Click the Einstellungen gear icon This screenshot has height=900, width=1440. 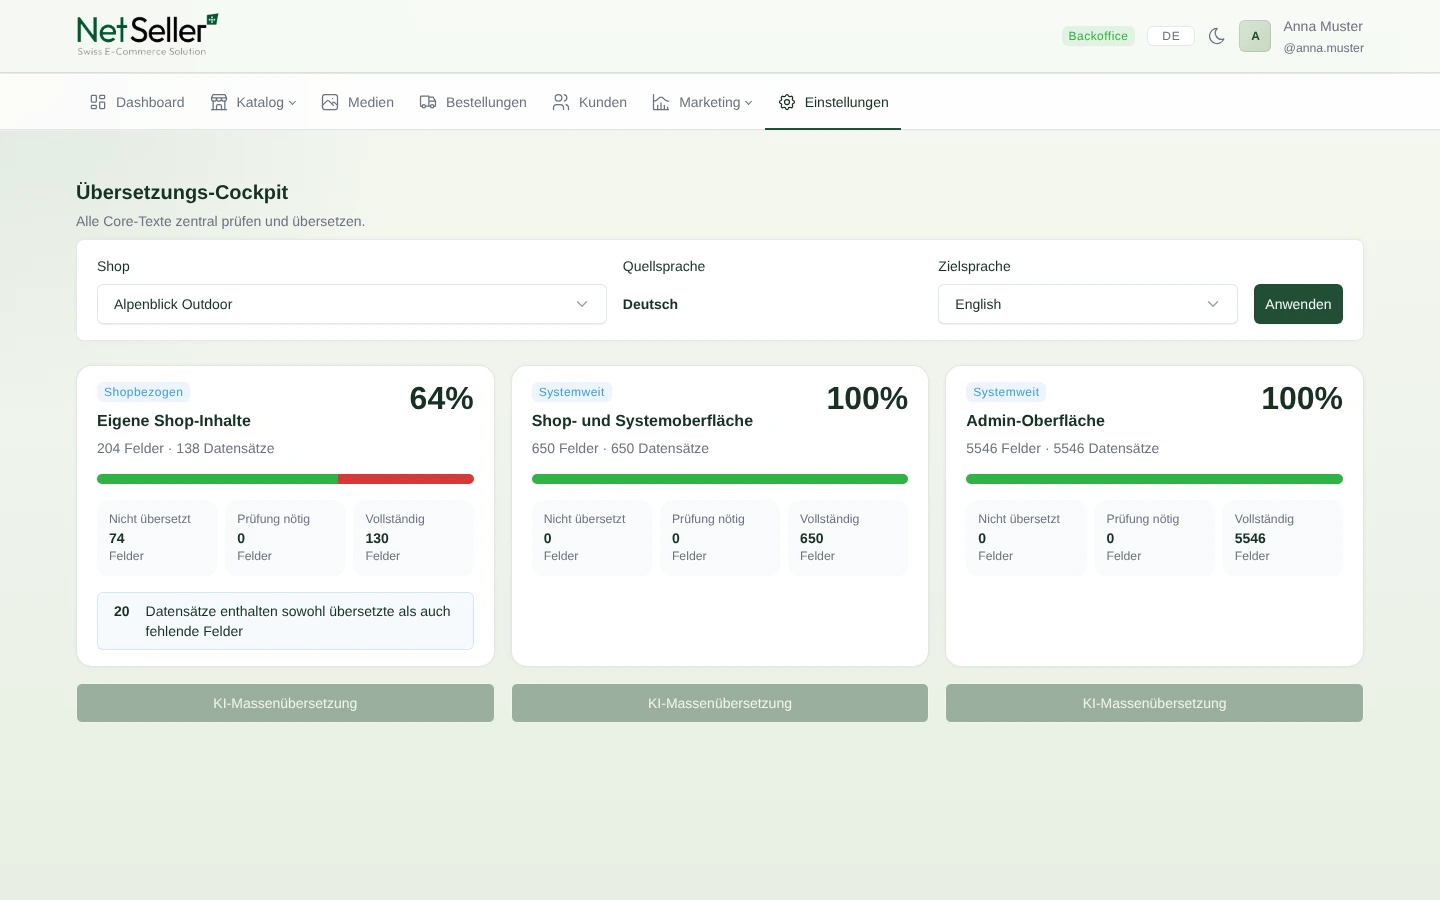[x=787, y=102]
